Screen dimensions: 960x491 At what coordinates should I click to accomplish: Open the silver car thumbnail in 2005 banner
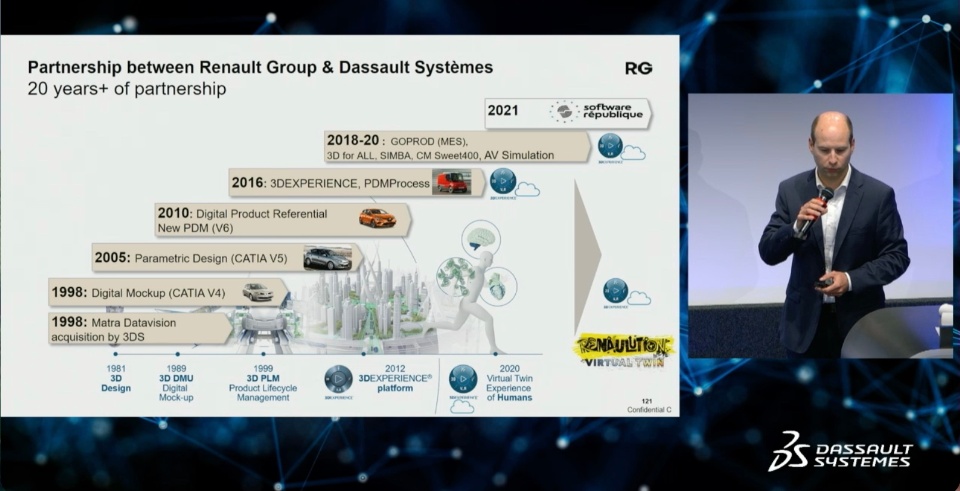pos(328,258)
